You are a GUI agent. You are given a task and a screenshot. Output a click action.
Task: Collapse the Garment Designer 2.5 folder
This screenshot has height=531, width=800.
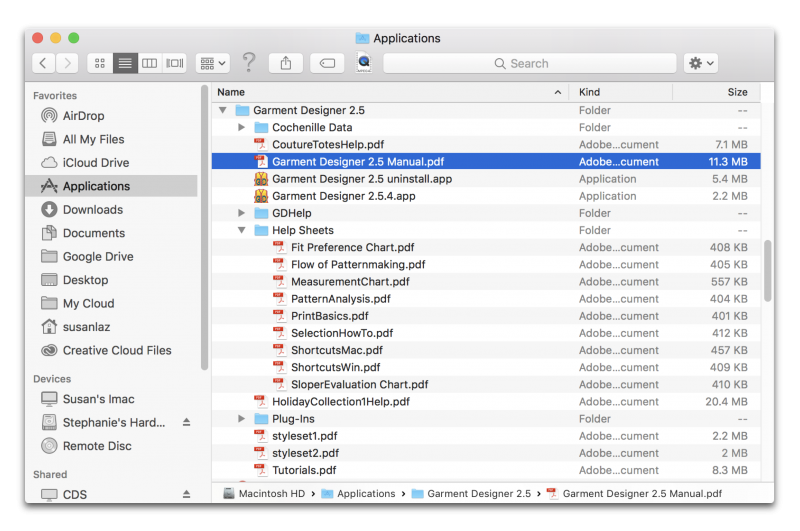click(x=223, y=110)
